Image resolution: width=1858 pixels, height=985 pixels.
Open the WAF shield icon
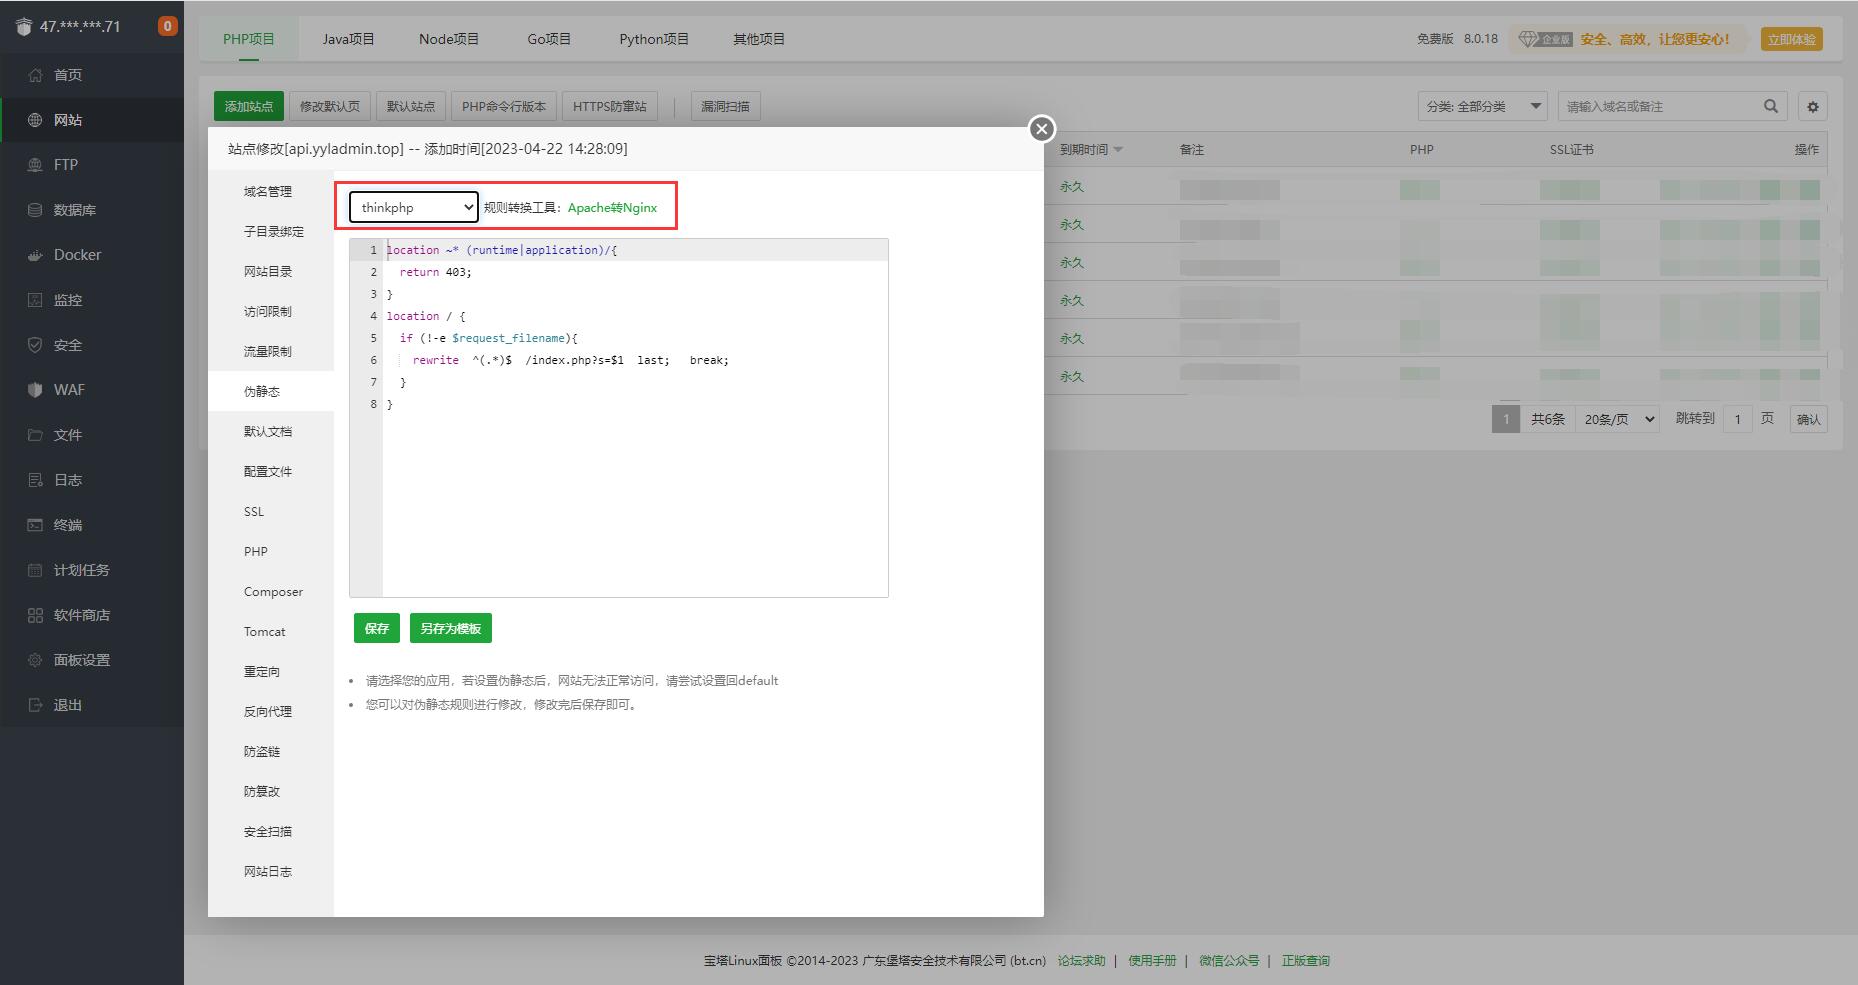[36, 390]
